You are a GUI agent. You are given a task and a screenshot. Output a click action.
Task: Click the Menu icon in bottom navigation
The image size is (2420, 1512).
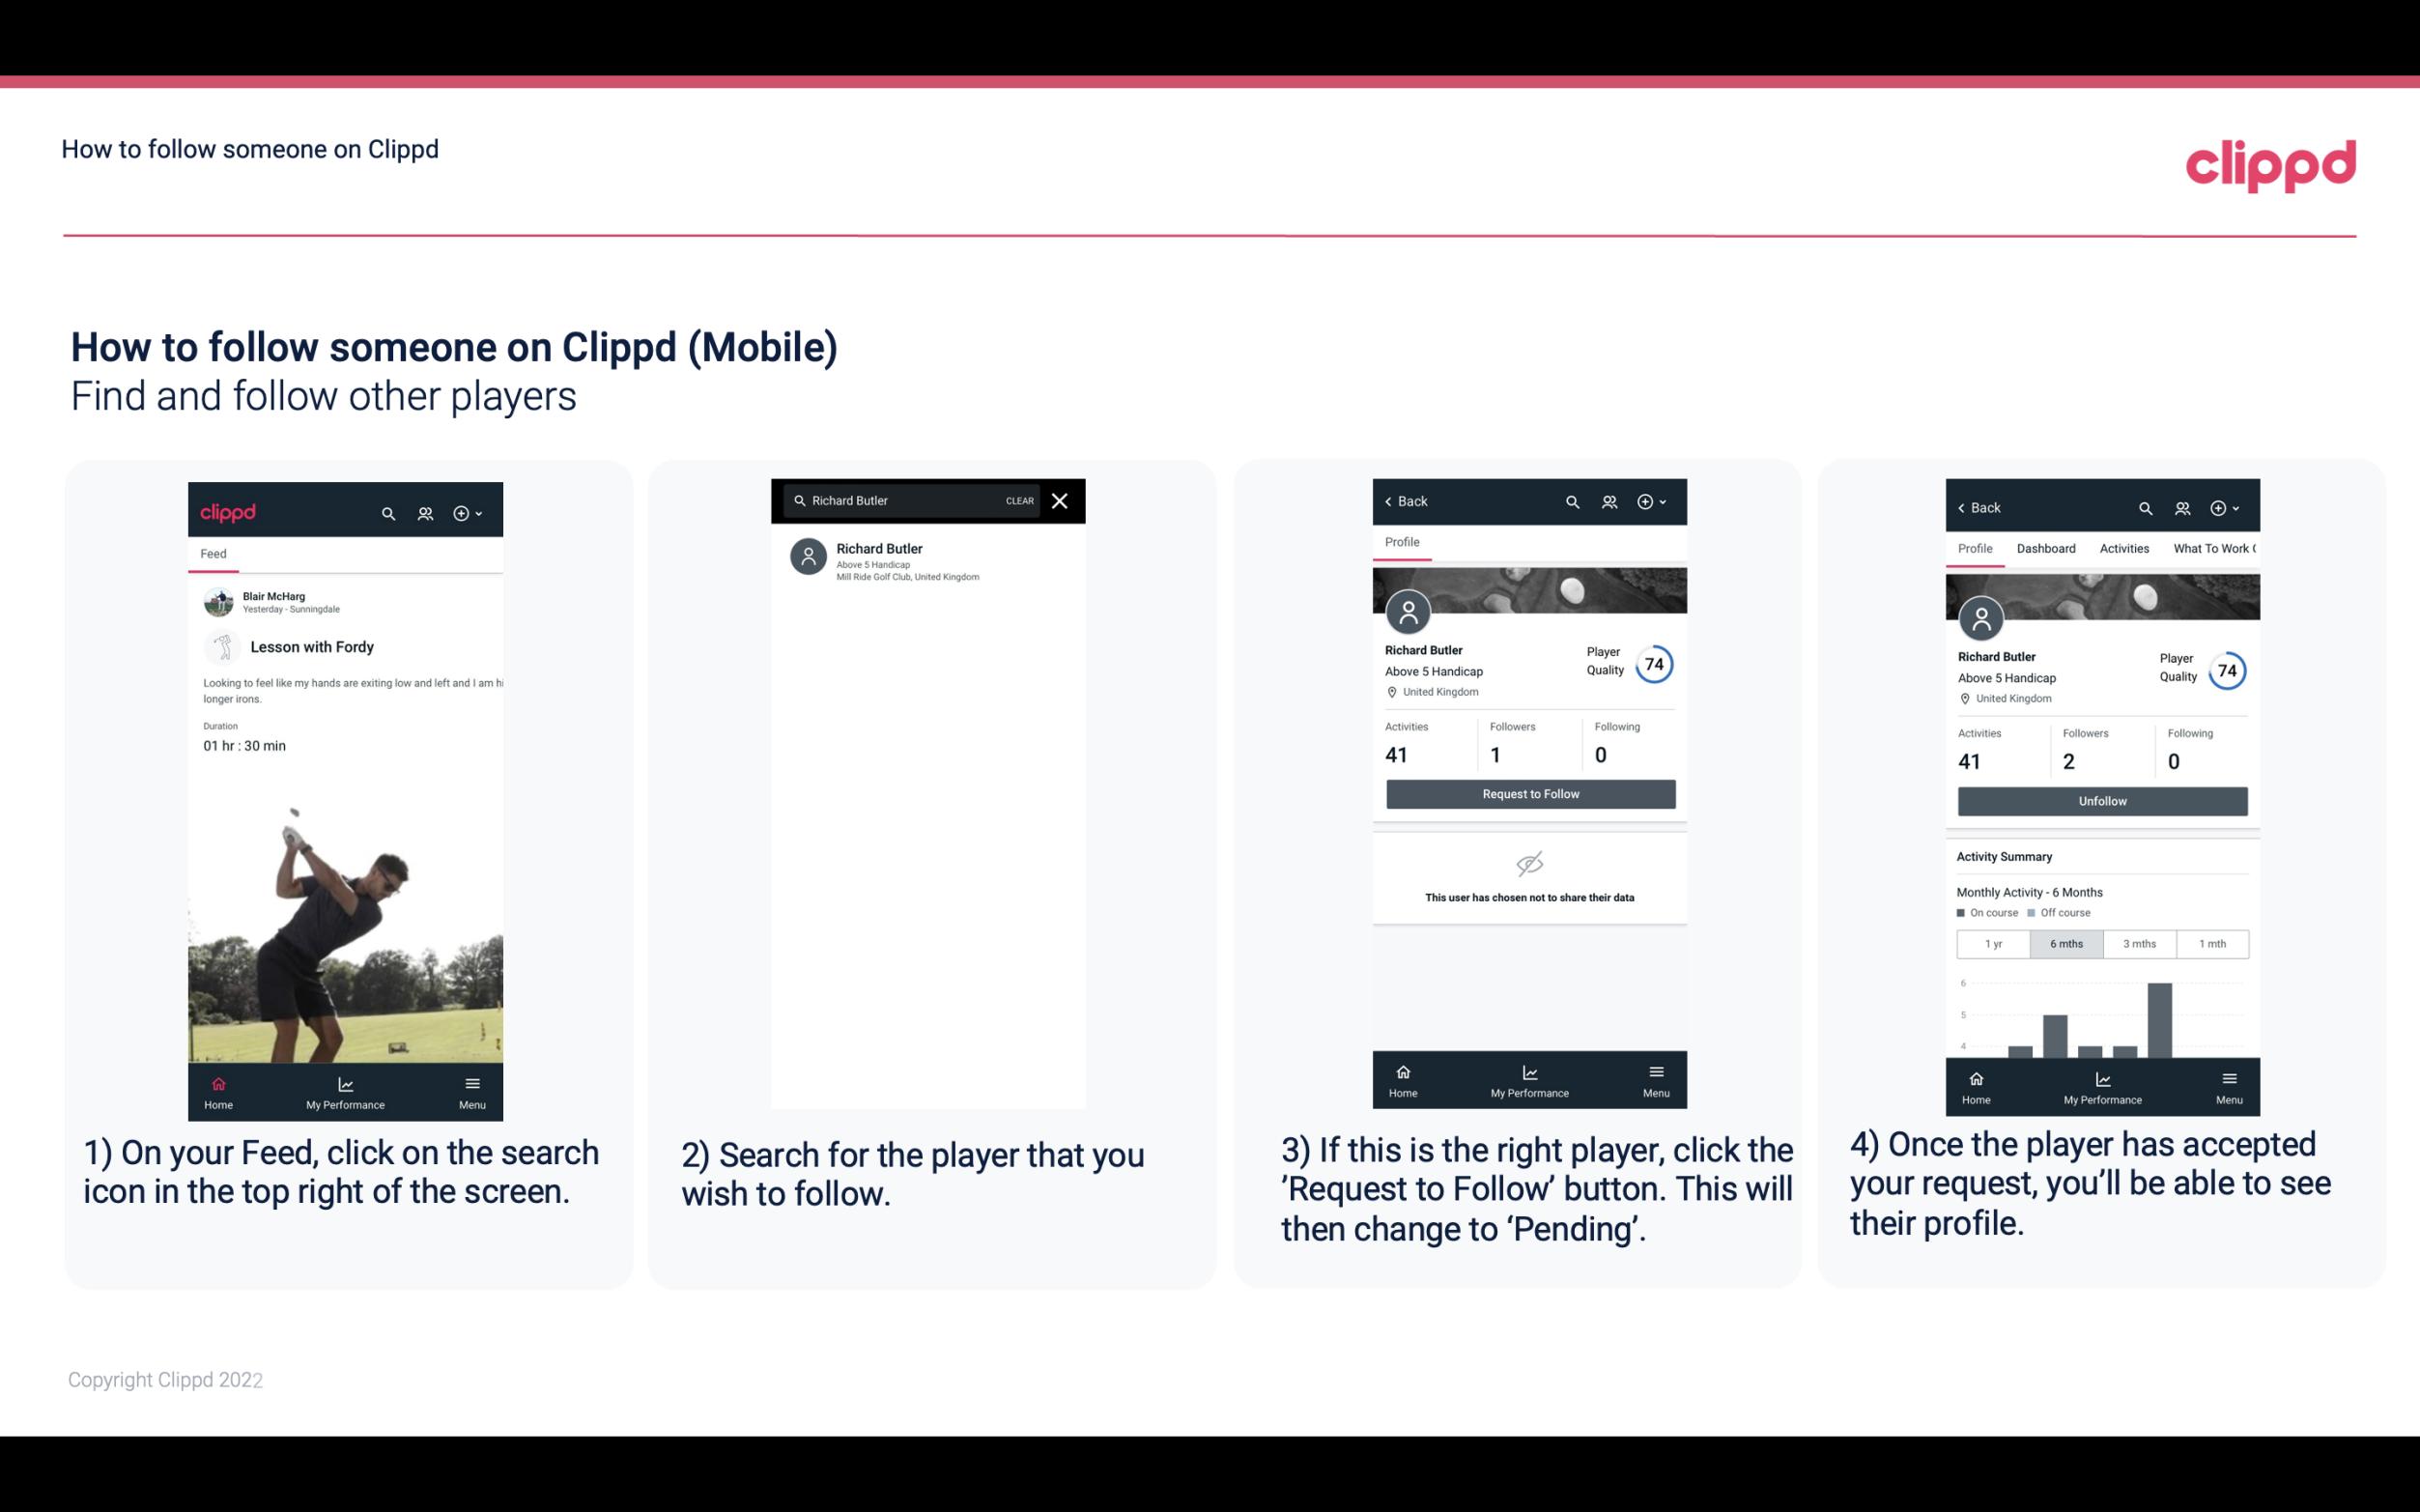[x=471, y=1082]
